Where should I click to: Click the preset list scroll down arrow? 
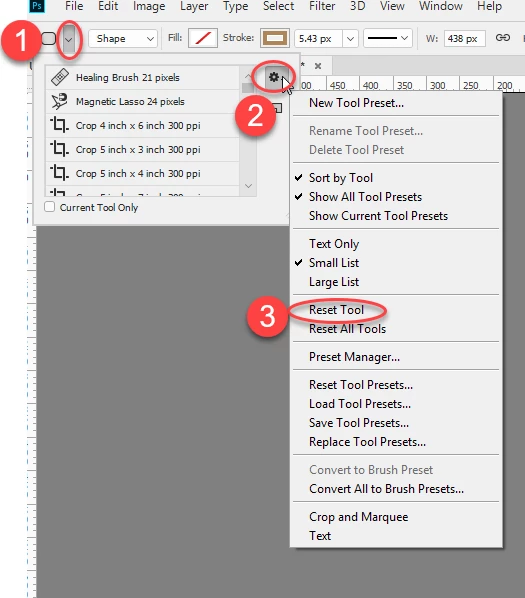click(248, 186)
